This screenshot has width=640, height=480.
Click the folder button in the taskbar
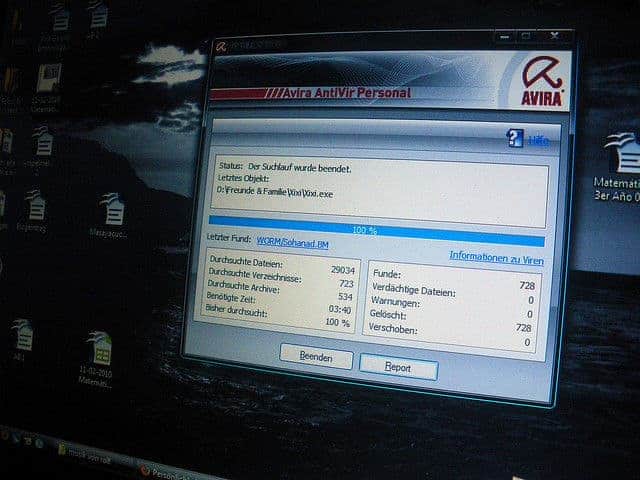[x=84, y=455]
